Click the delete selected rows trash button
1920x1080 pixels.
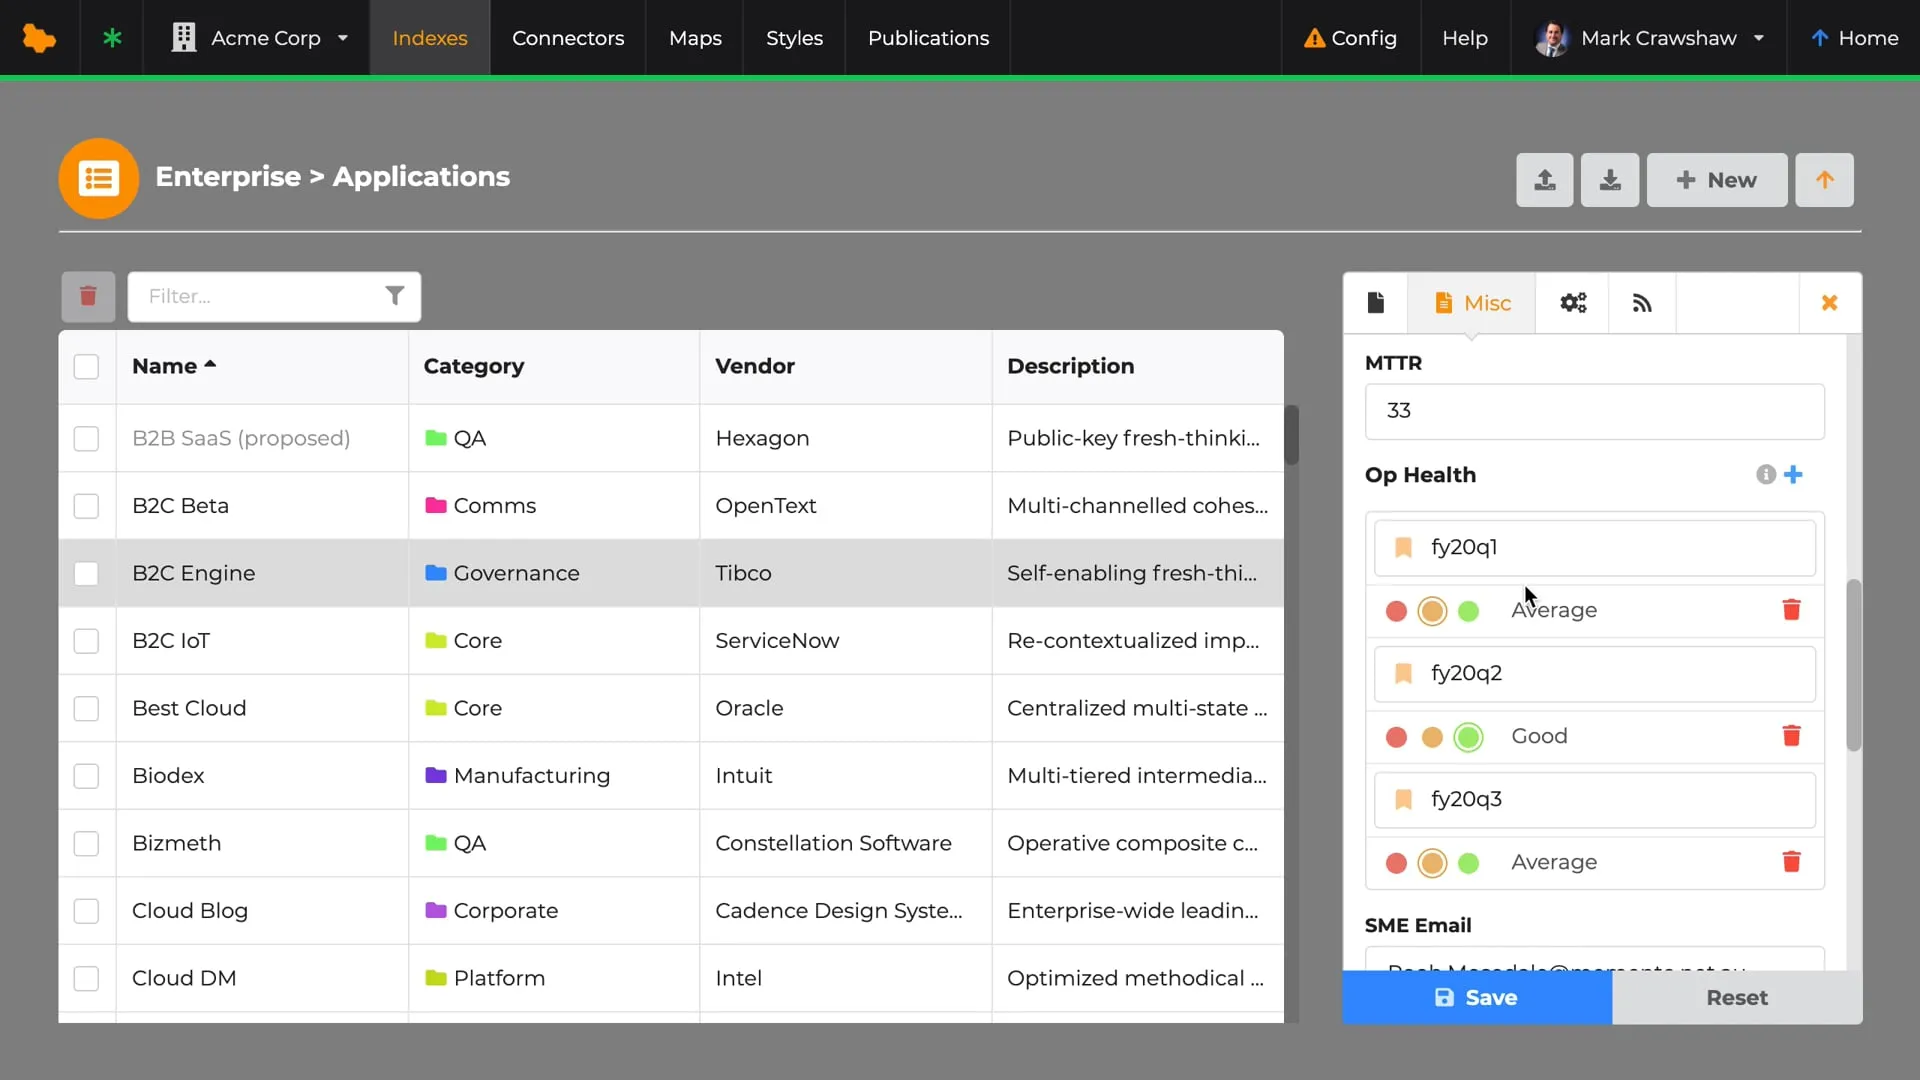[x=88, y=296]
